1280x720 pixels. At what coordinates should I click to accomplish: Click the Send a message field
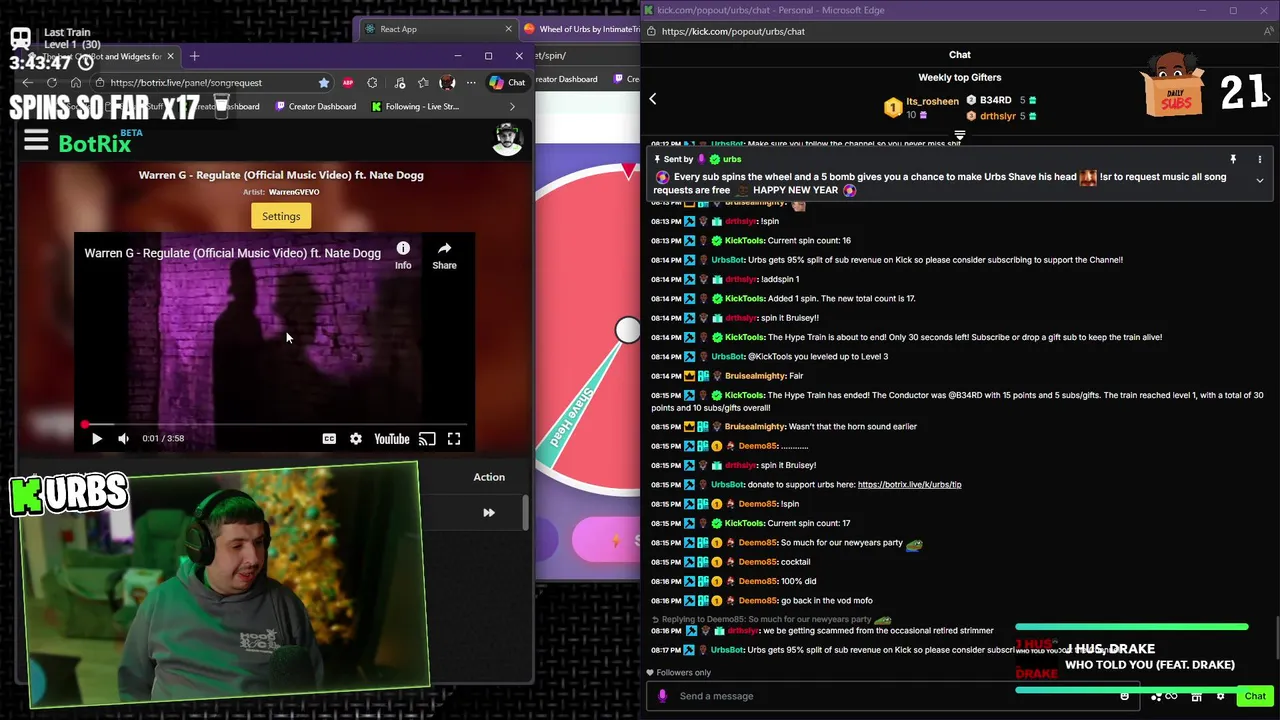coord(890,696)
